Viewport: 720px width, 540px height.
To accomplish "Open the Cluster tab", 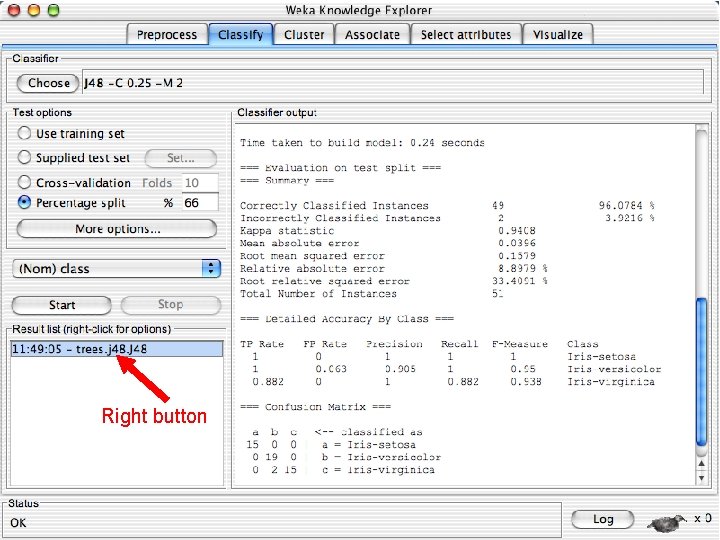I will [x=304, y=35].
